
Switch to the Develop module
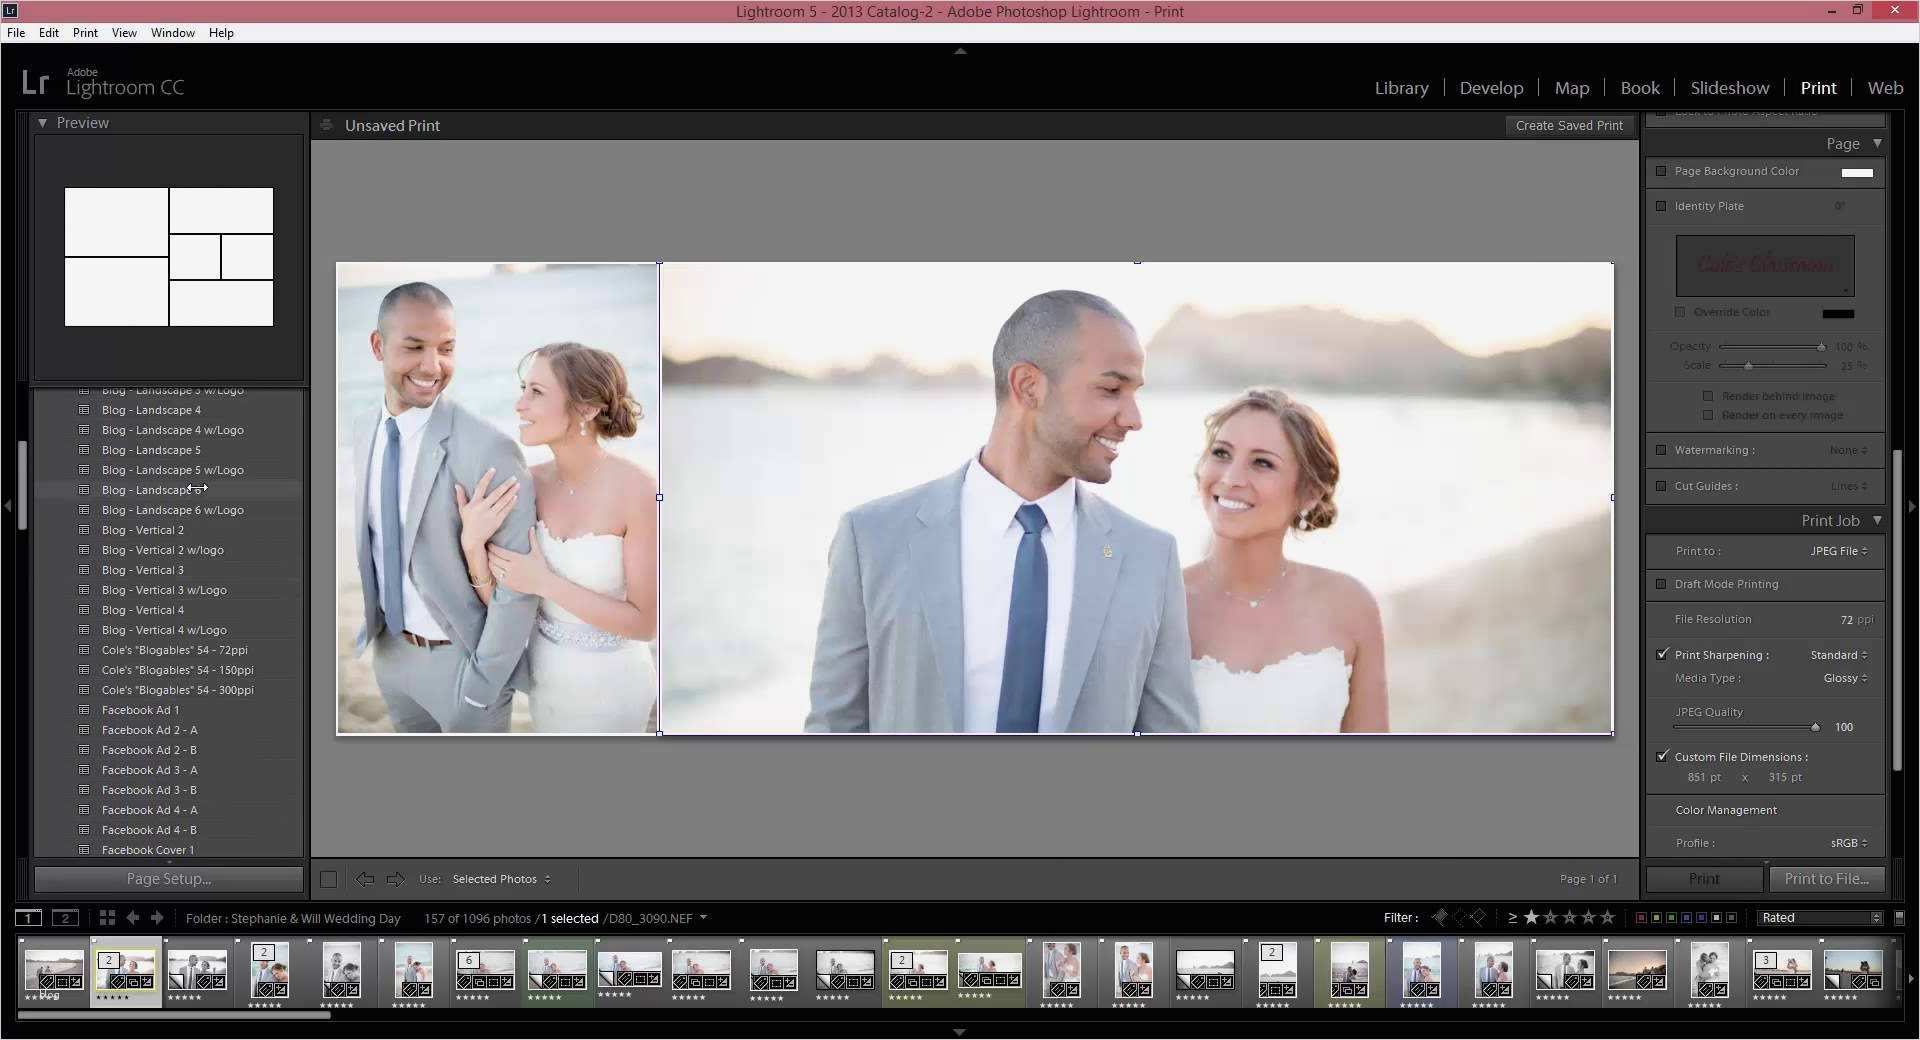pyautogui.click(x=1491, y=88)
